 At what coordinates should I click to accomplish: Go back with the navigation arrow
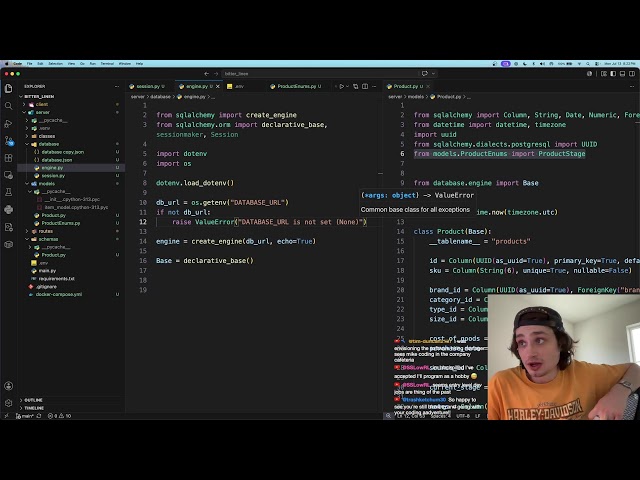coord(206,74)
